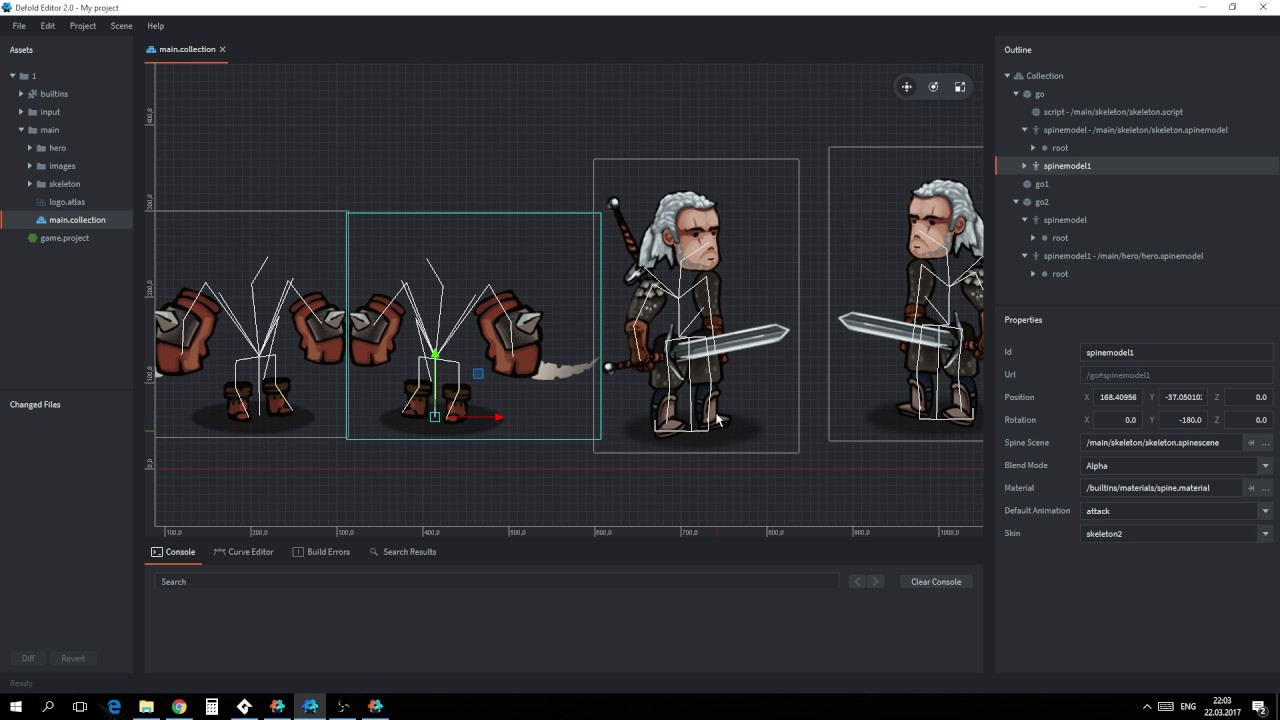Click the Diff button
The width and height of the screenshot is (1280, 720).
pos(28,659)
